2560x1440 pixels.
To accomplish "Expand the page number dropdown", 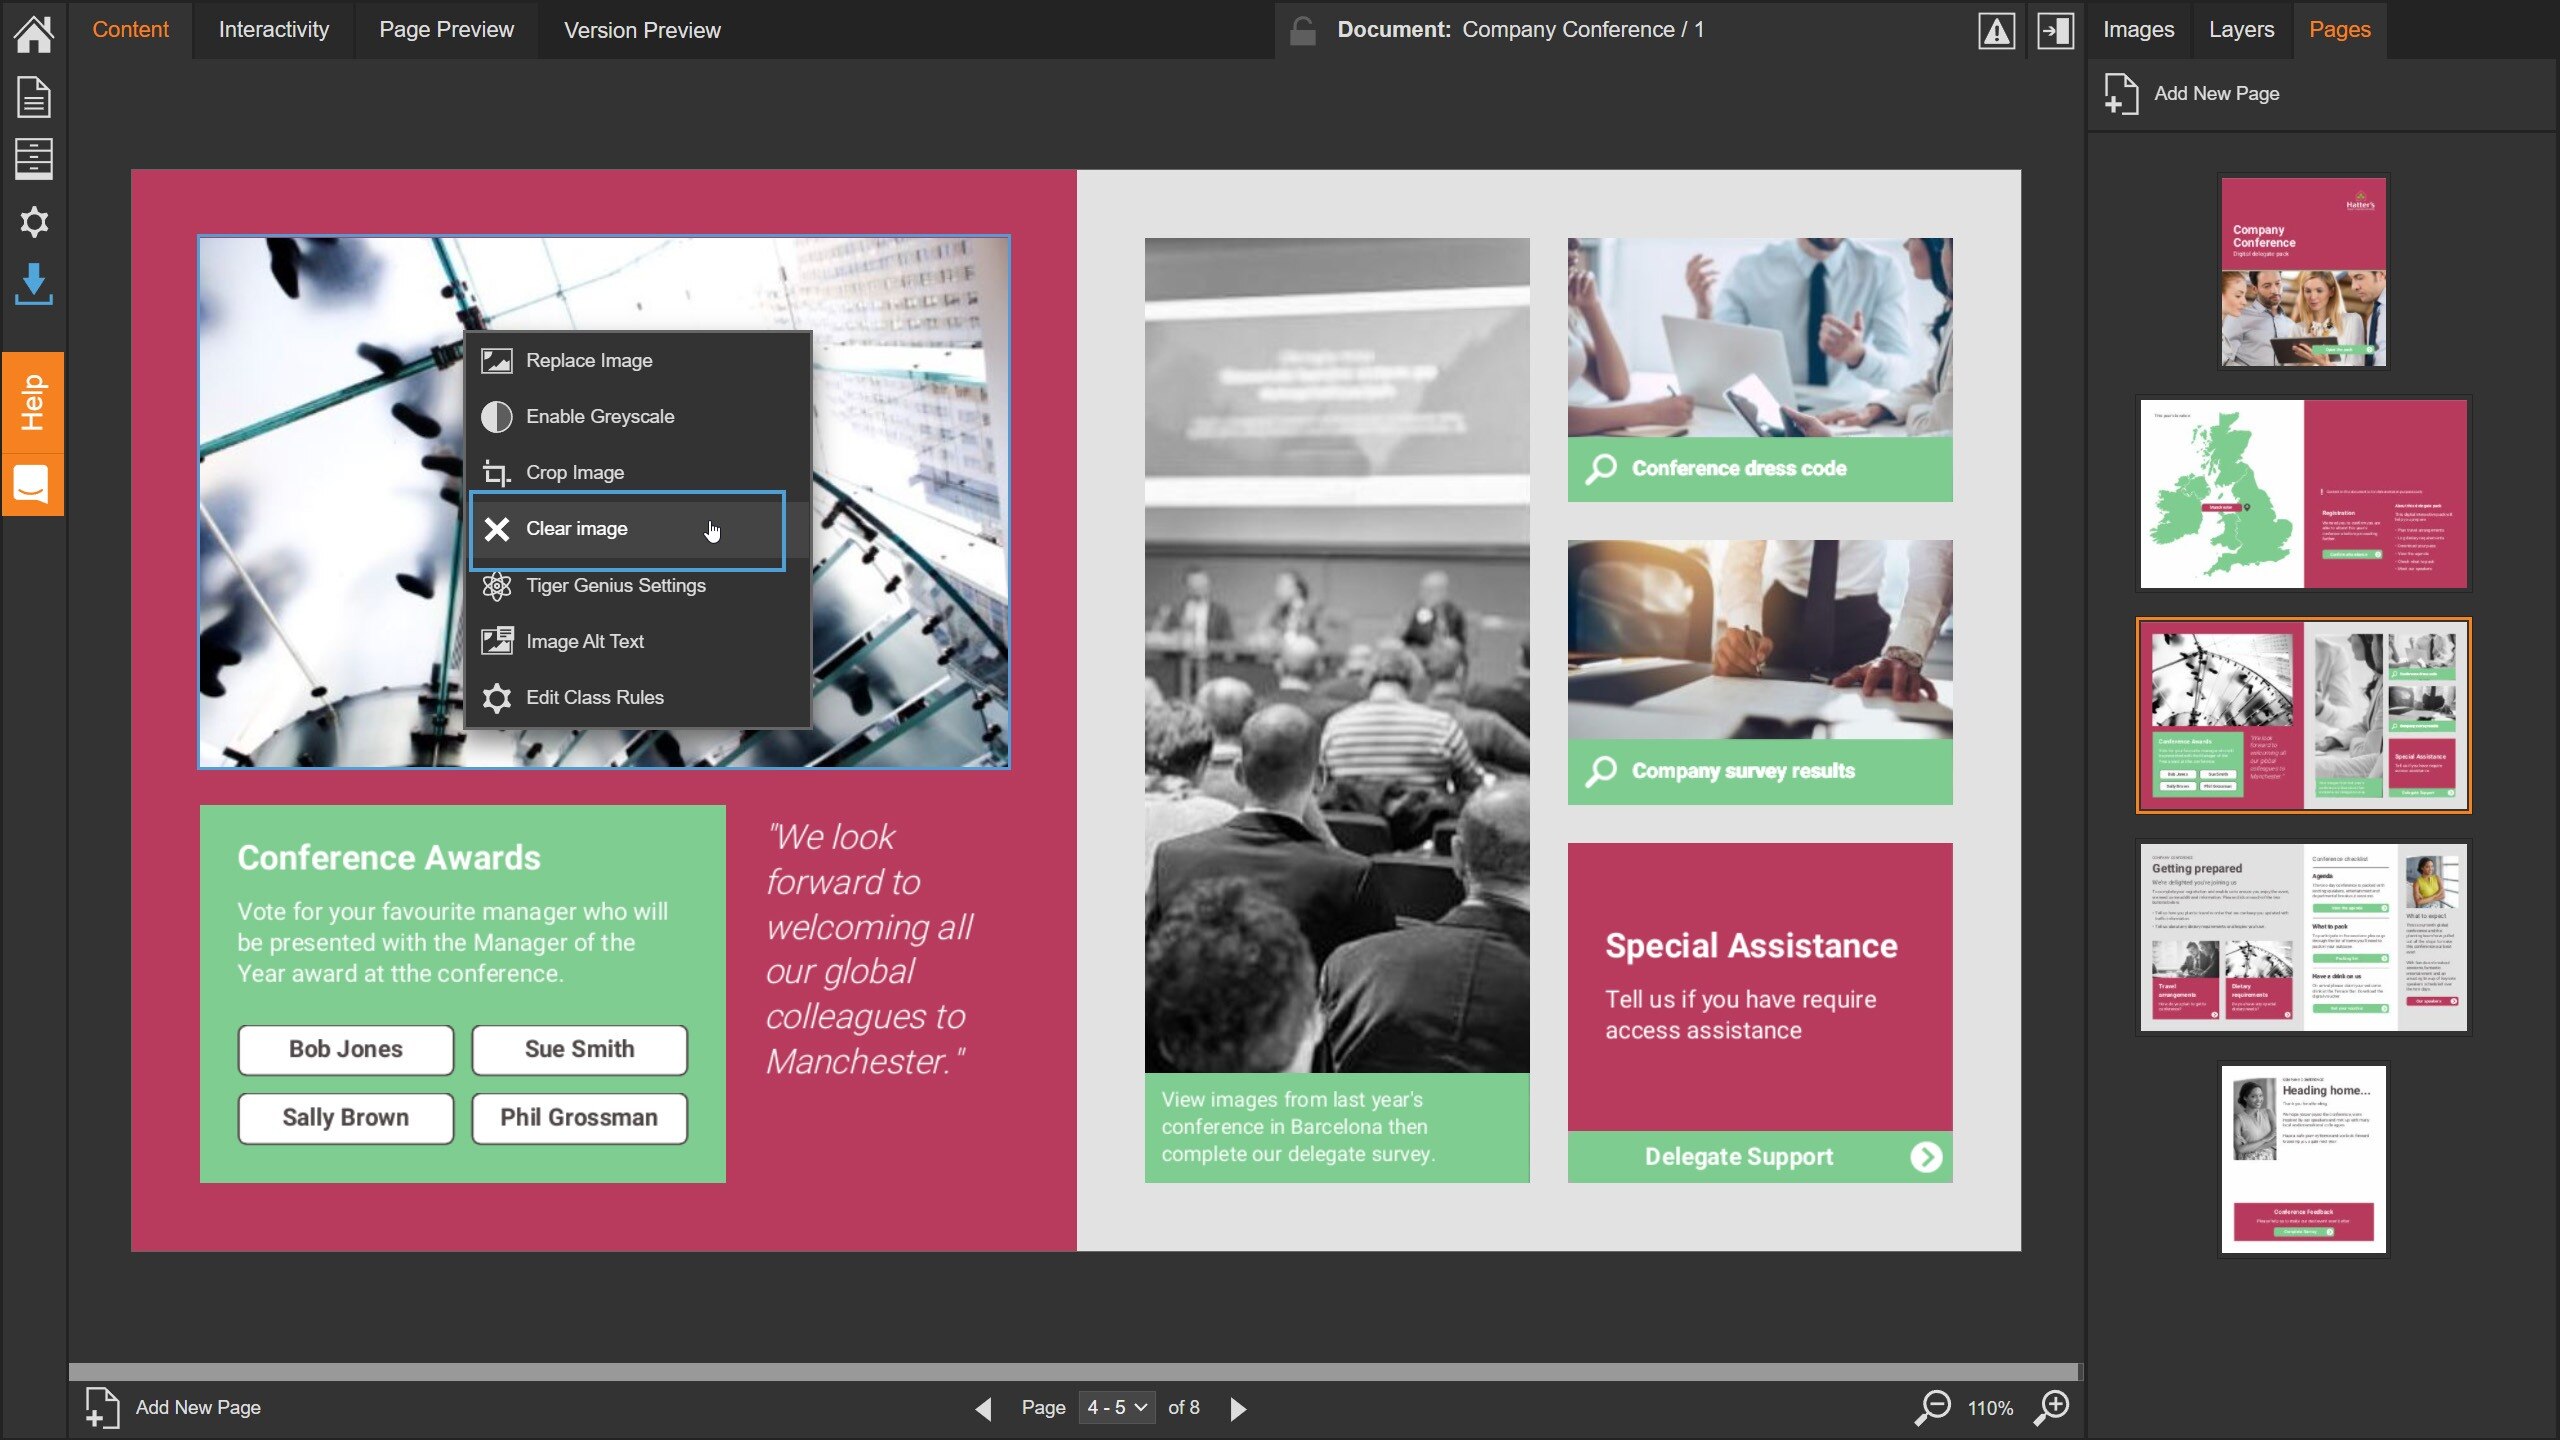I will point(1117,1407).
